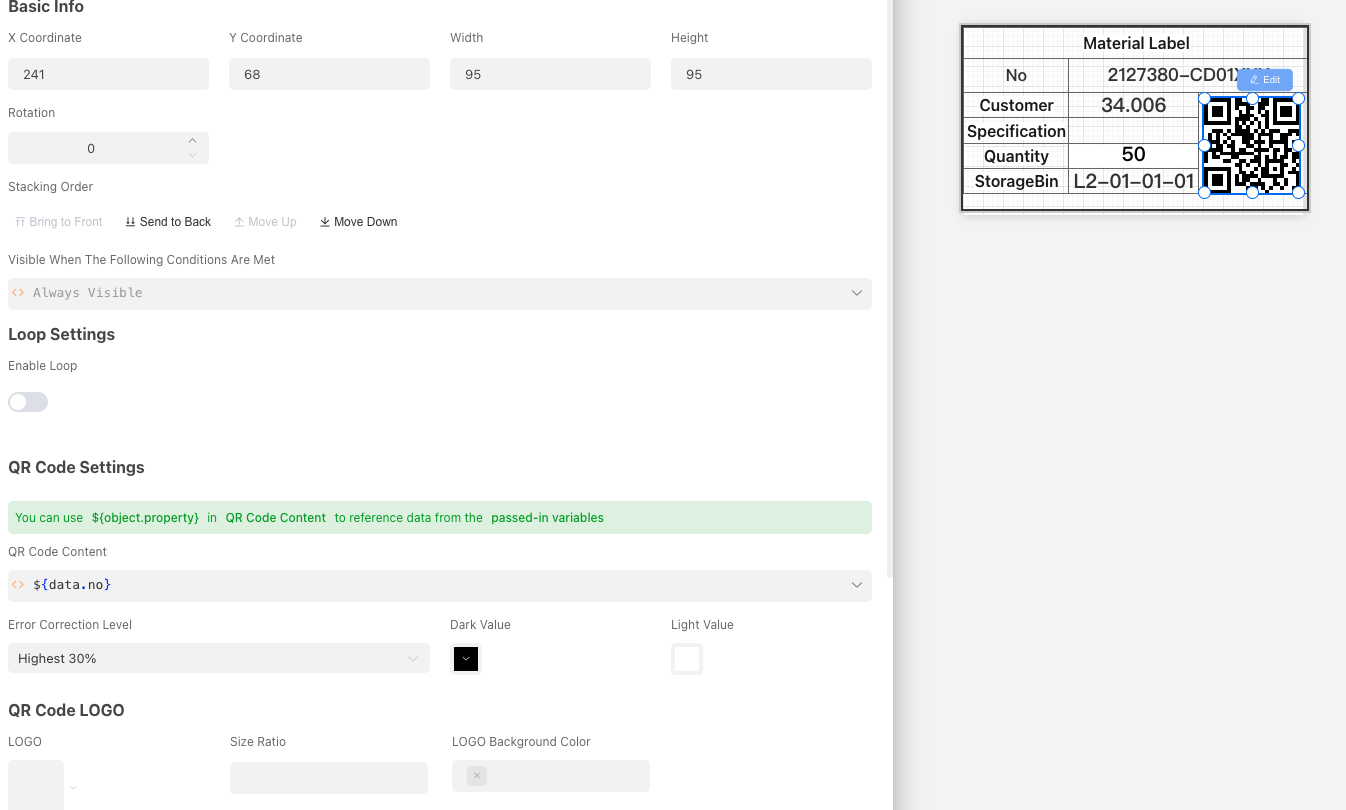Click the Size Ratio input field
Viewport: 1346px width, 810px height.
pyautogui.click(x=328, y=777)
